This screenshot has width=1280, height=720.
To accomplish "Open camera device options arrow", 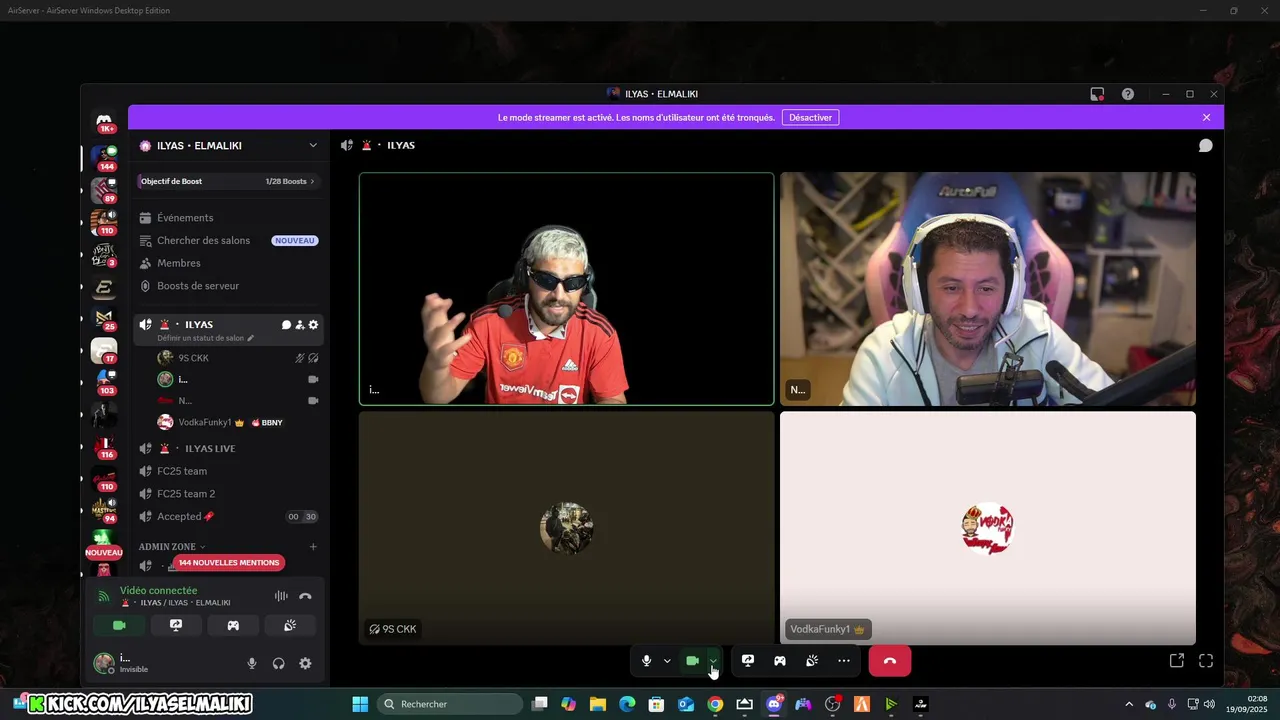I will click(x=713, y=661).
